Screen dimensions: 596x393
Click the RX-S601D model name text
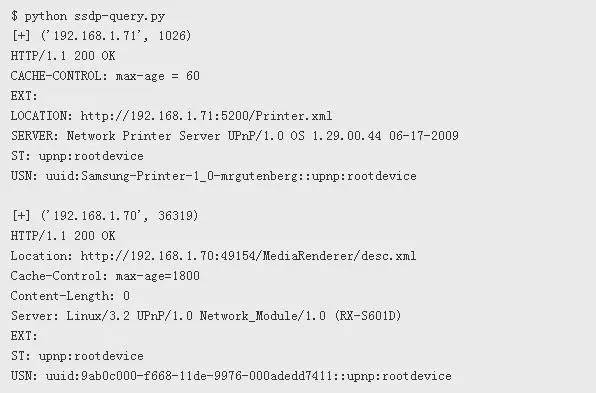coord(368,315)
